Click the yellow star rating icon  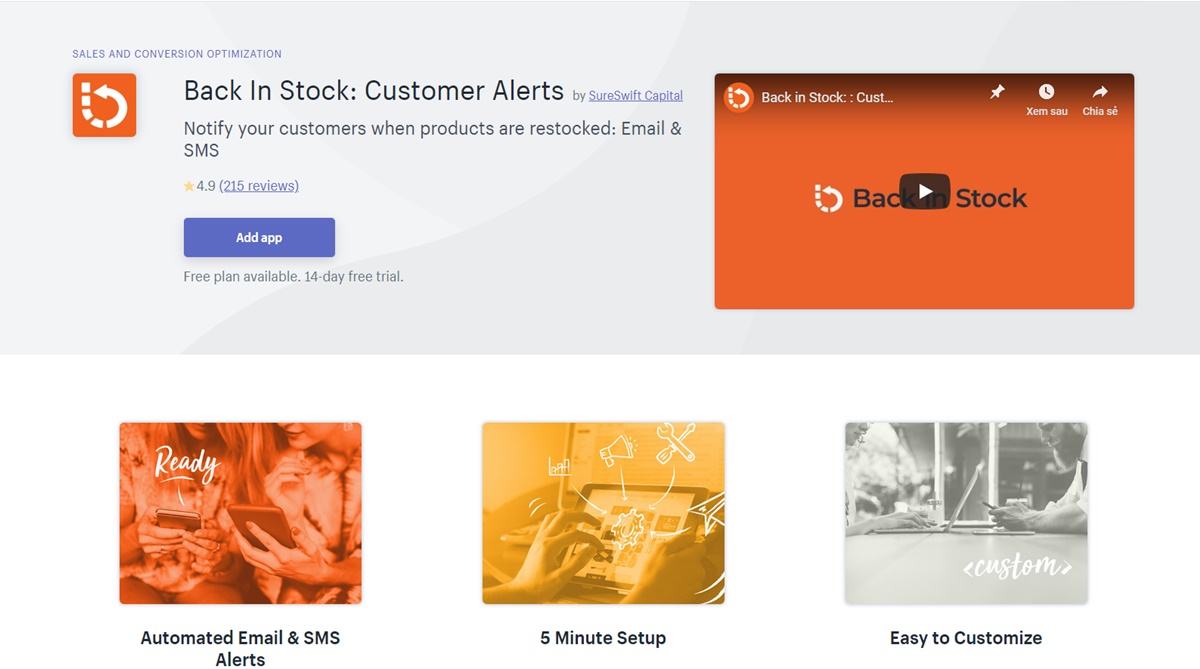click(x=189, y=186)
